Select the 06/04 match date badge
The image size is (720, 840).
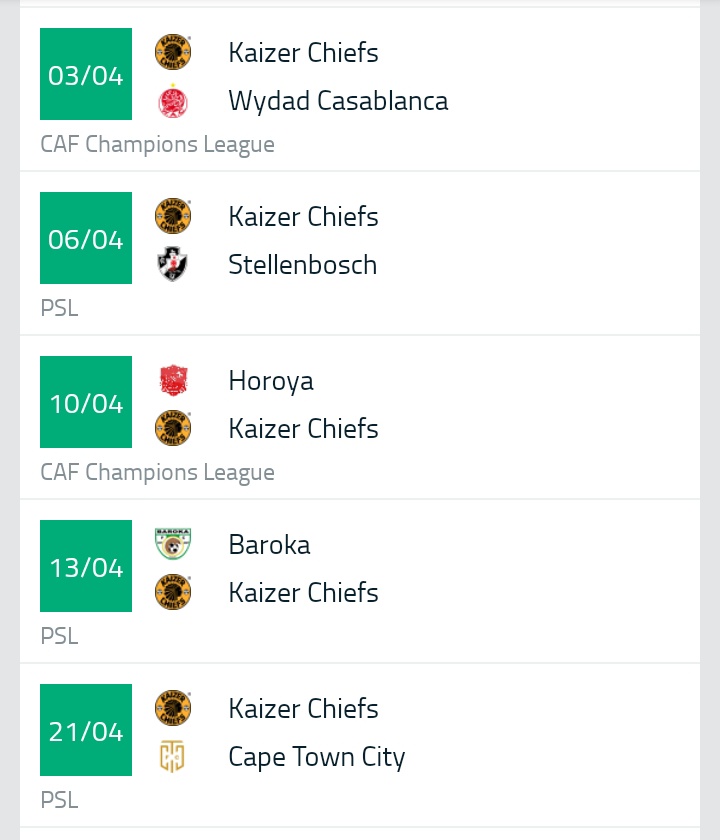(x=86, y=239)
